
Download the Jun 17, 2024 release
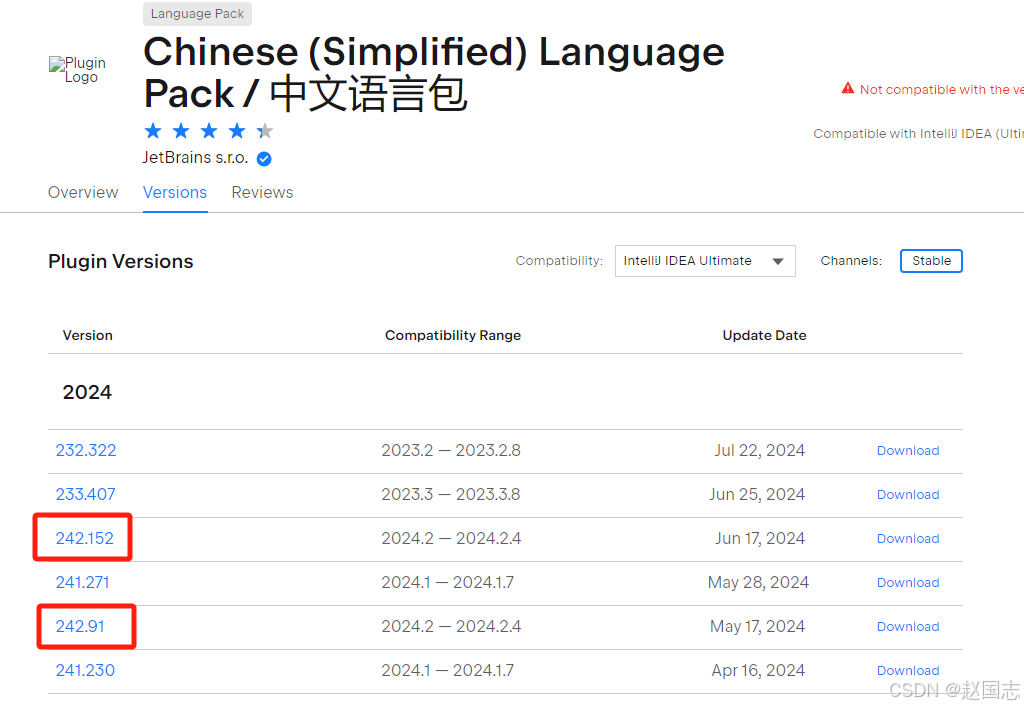[x=908, y=539]
